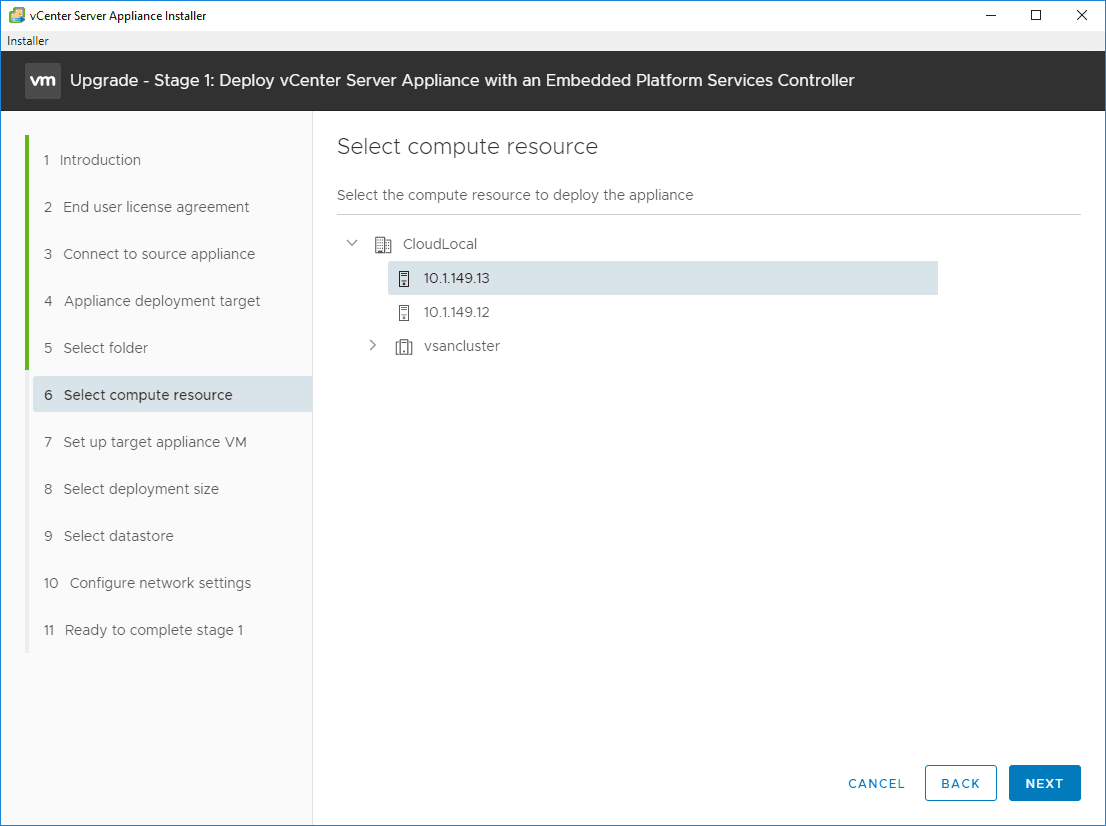The height and width of the screenshot is (826, 1106).
Task: Select host 10.1.149.12 as compute resource
Action: (x=456, y=313)
